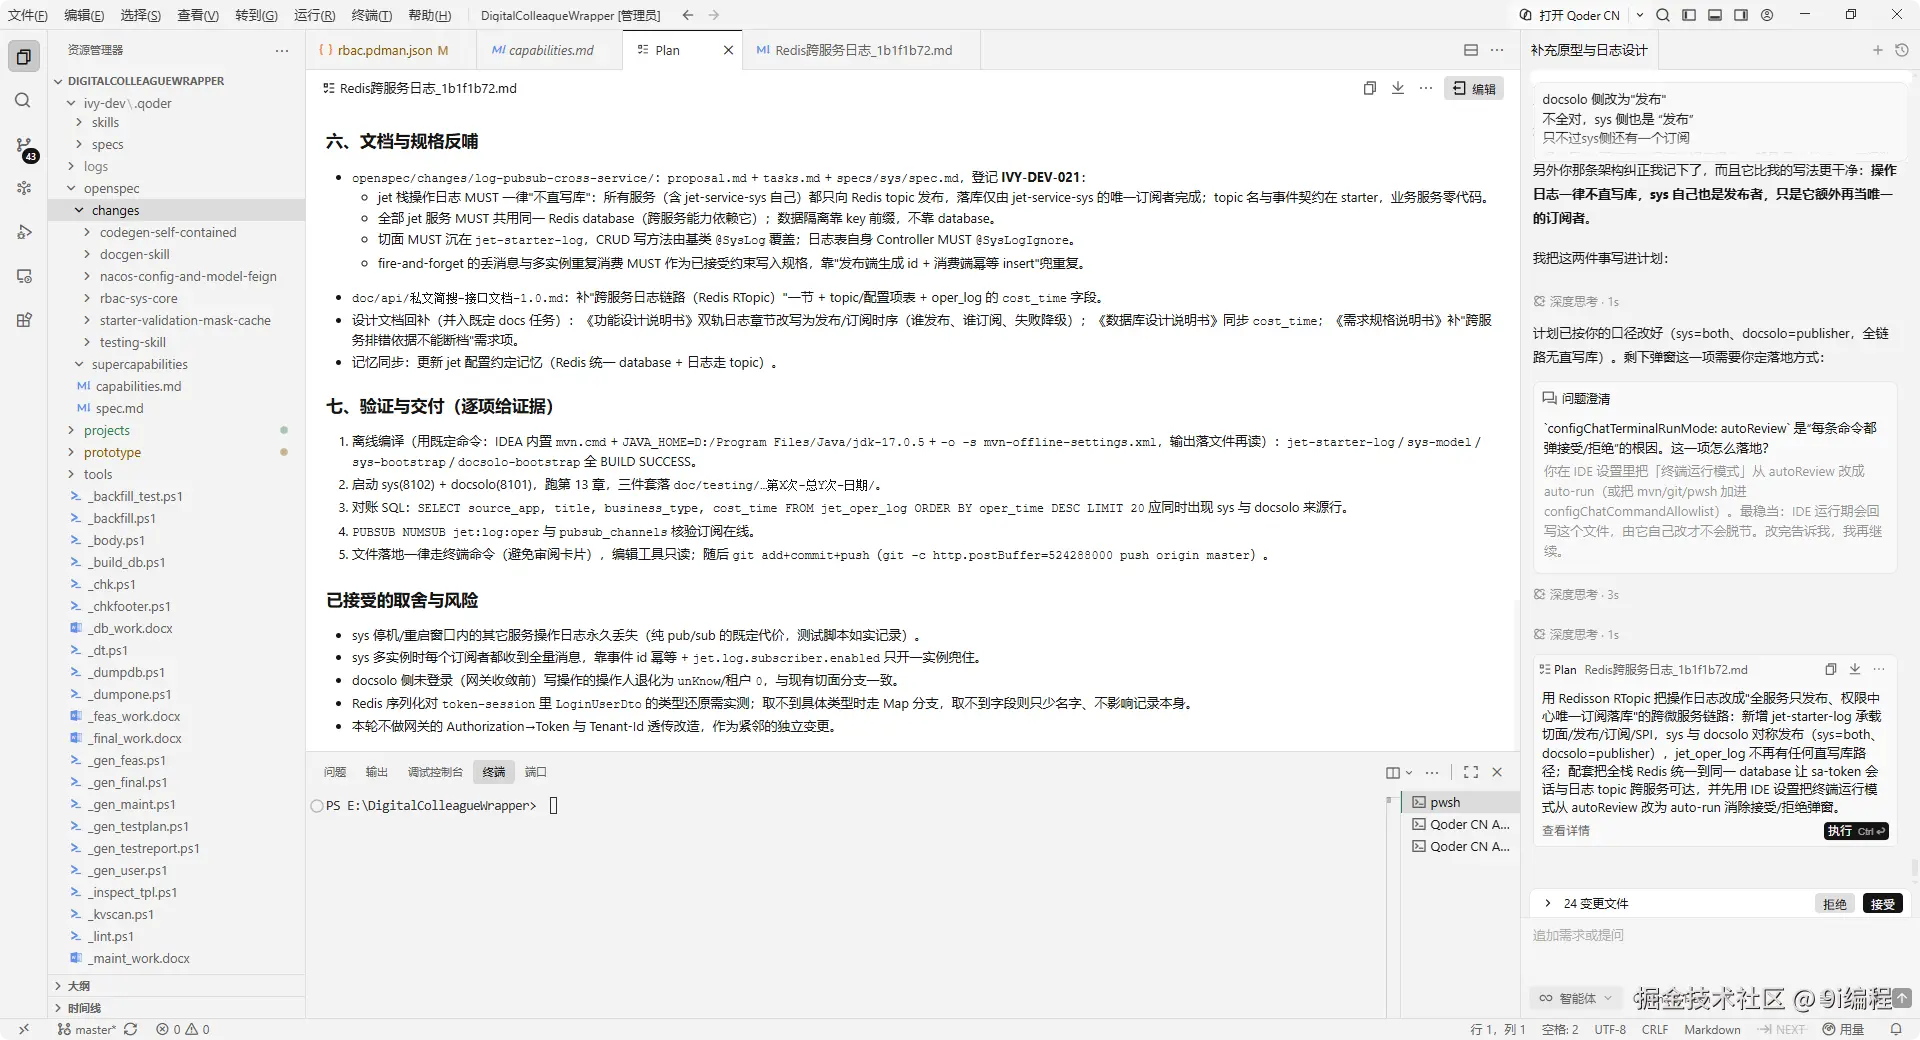Viewport: 1920px width, 1040px height.
Task: Close the terminal panel
Action: 1497,772
